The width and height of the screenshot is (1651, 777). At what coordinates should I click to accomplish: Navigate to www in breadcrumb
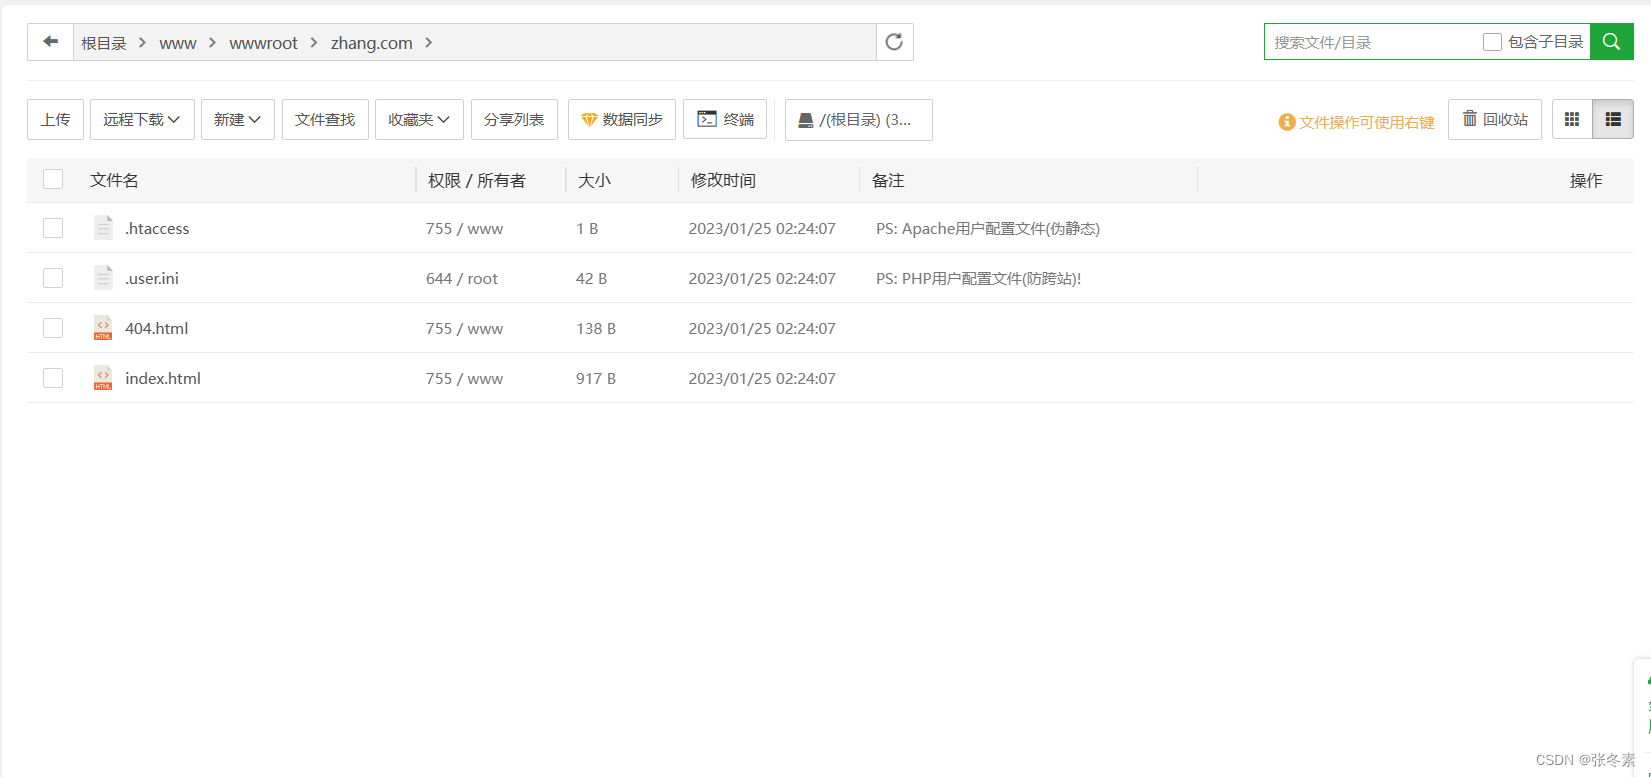[178, 43]
